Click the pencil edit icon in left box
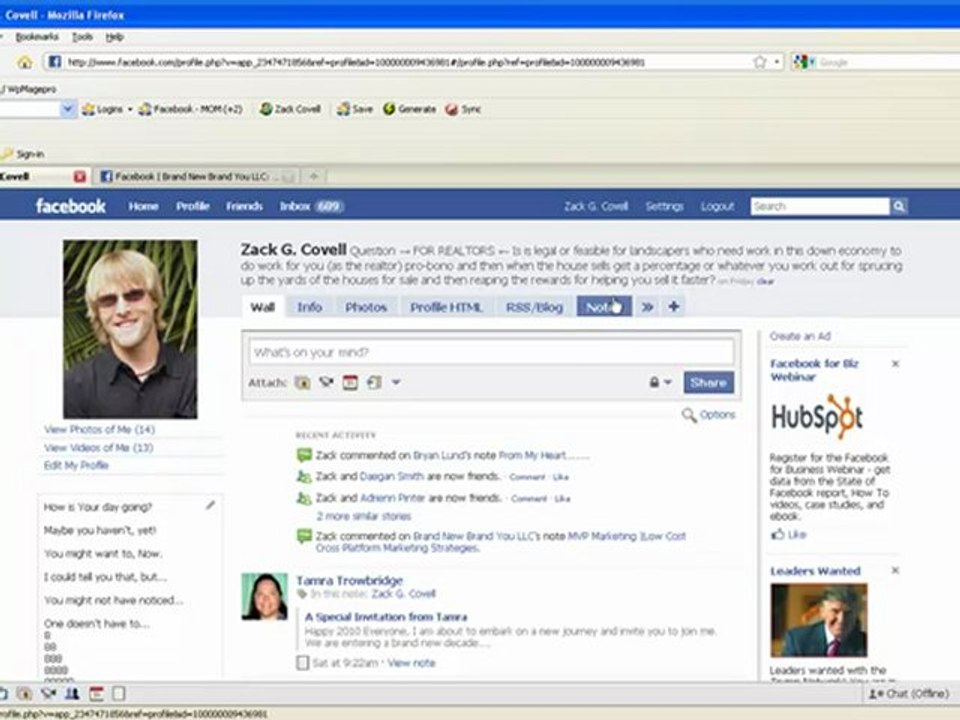This screenshot has height=720, width=960. (210, 505)
